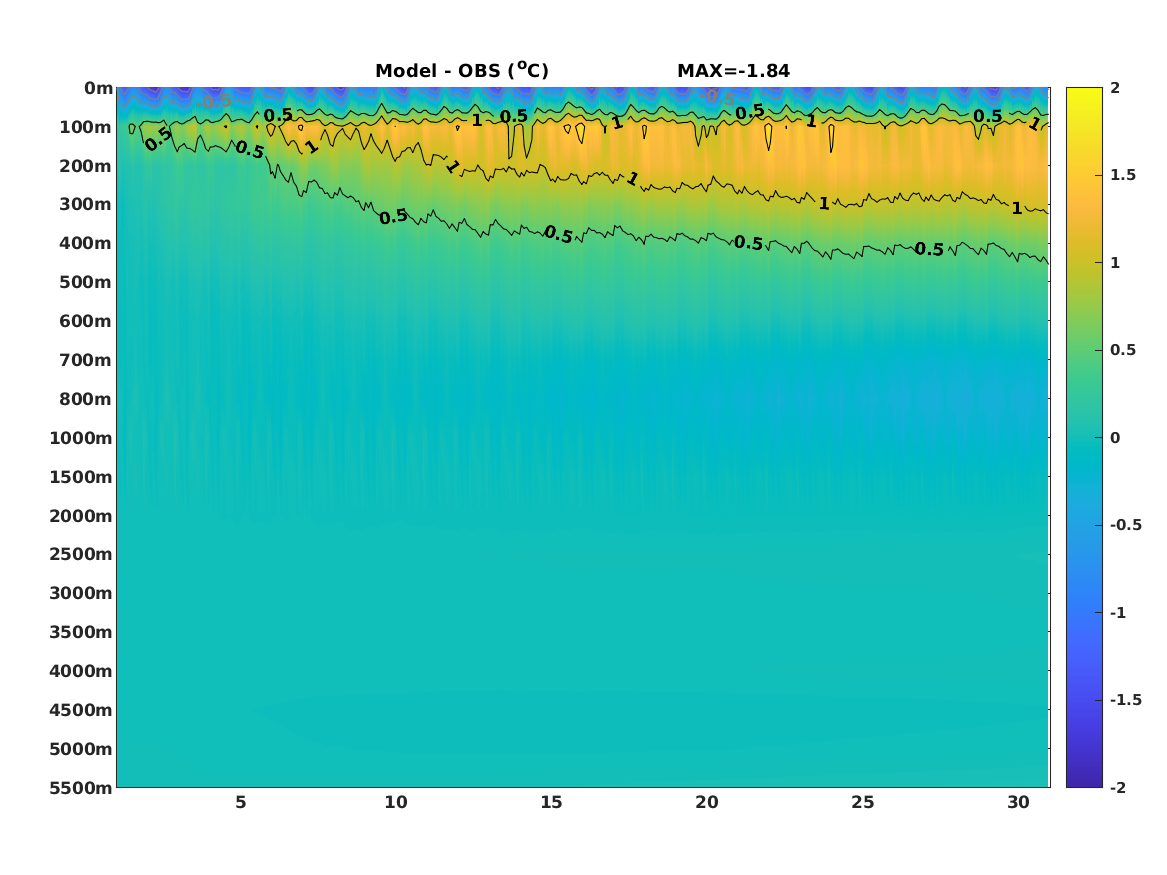Screen dimensions: 1167x875
Task: Click the '300m' depth tick label
Action: click(86, 205)
